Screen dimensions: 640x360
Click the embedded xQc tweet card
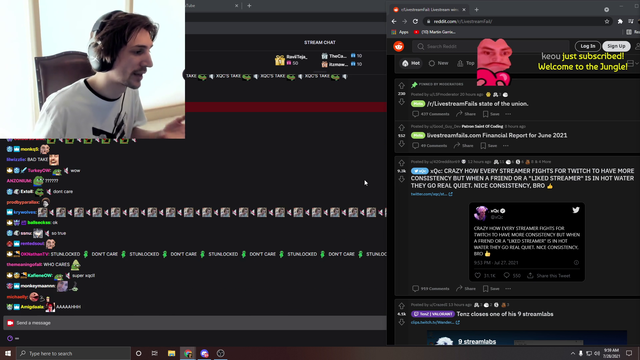(527, 242)
